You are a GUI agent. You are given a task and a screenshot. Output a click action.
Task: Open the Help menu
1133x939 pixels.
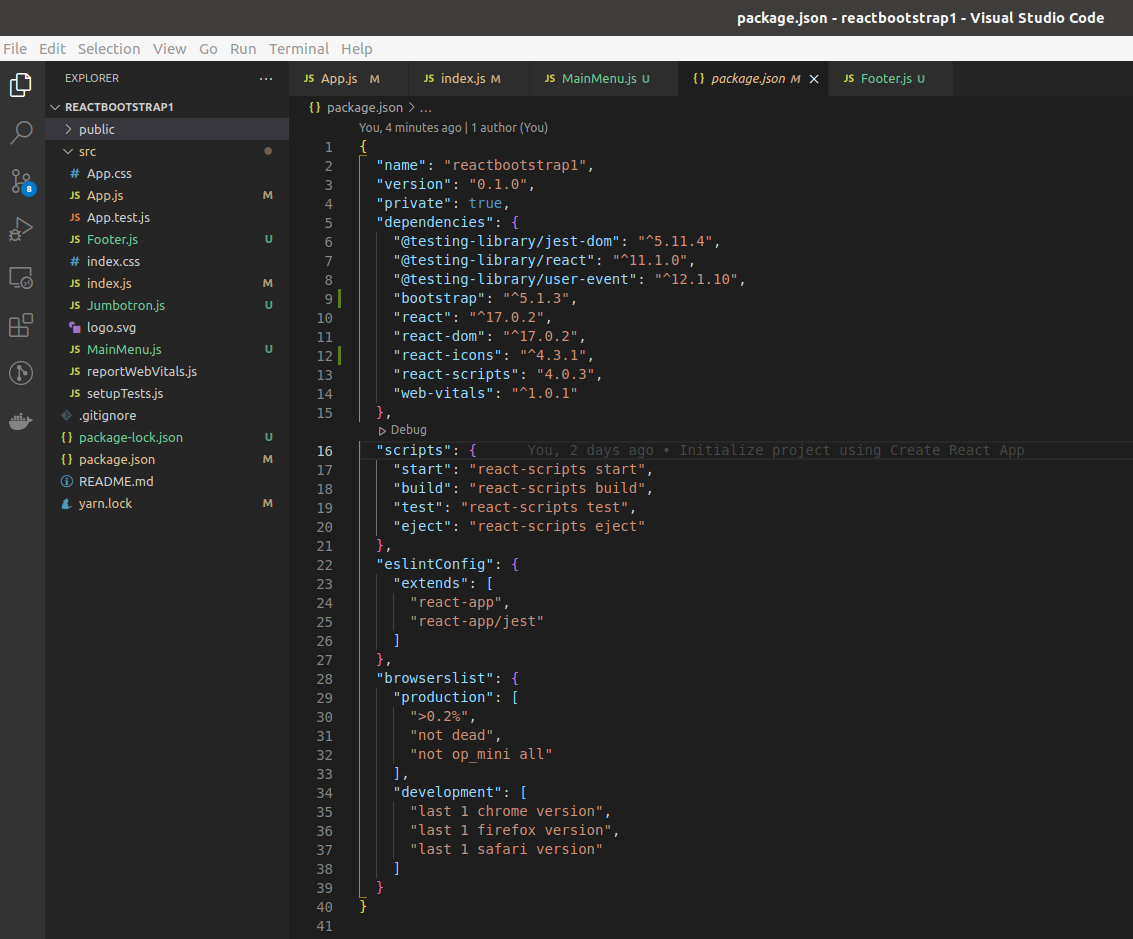[357, 48]
